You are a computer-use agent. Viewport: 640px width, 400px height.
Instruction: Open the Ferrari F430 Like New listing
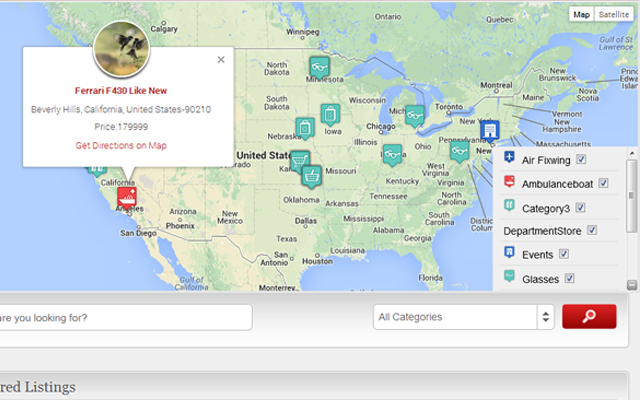[x=121, y=91]
